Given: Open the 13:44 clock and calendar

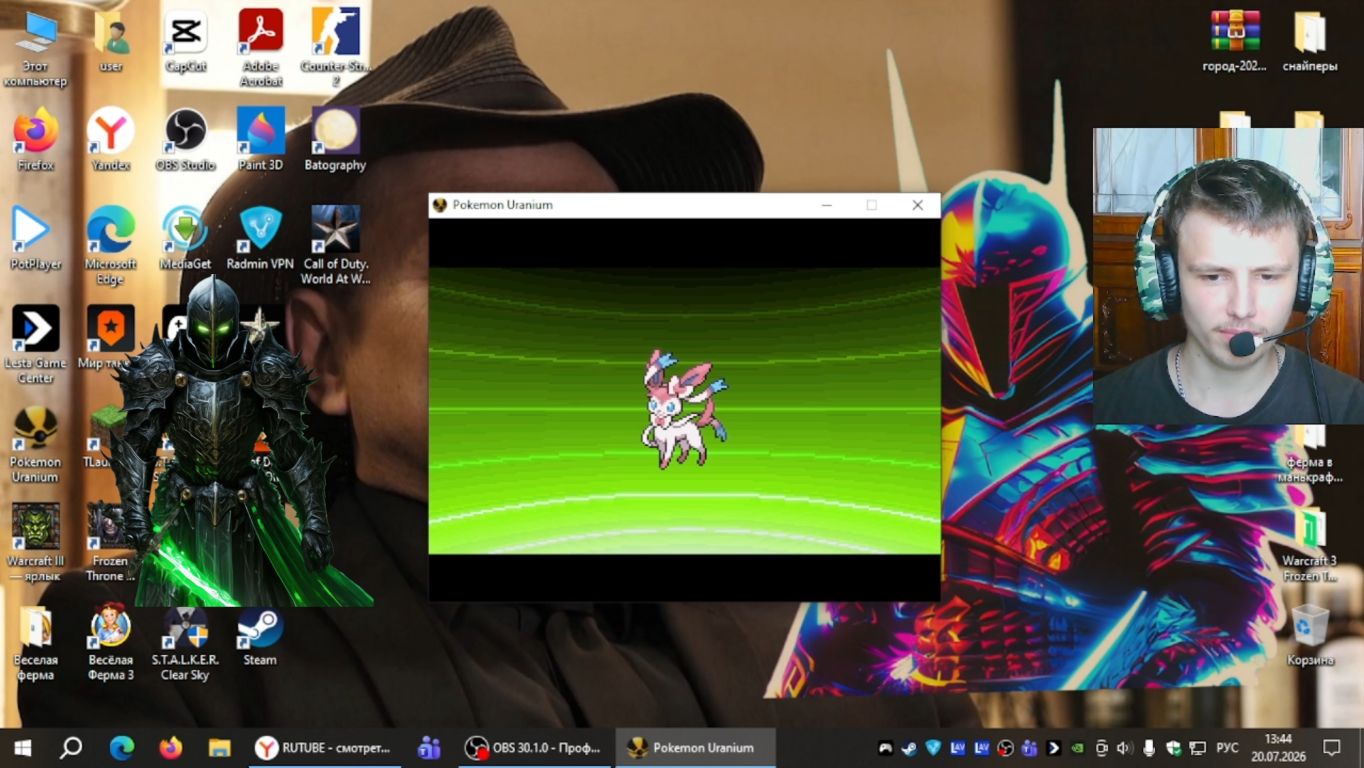Looking at the screenshot, I should click(x=1278, y=748).
